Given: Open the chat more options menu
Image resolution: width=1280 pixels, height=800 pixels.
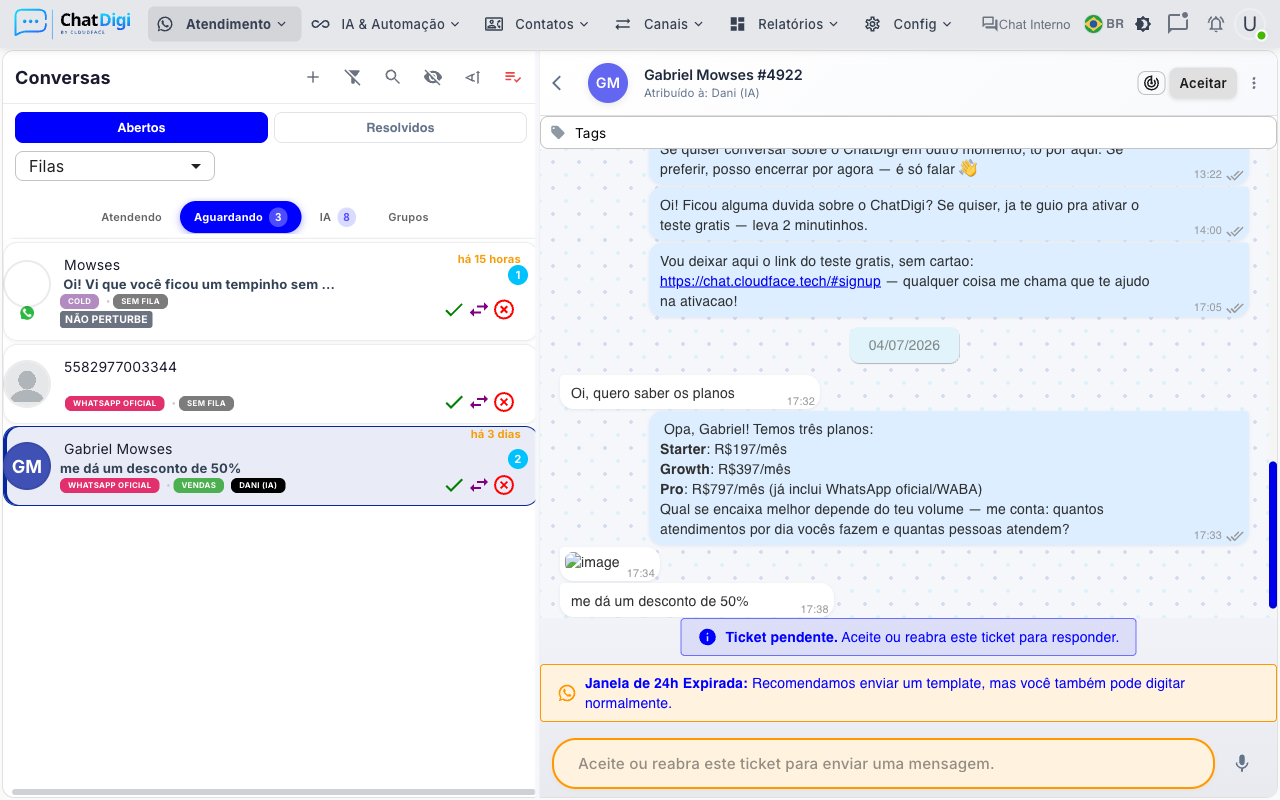Looking at the screenshot, I should pos(1255,83).
